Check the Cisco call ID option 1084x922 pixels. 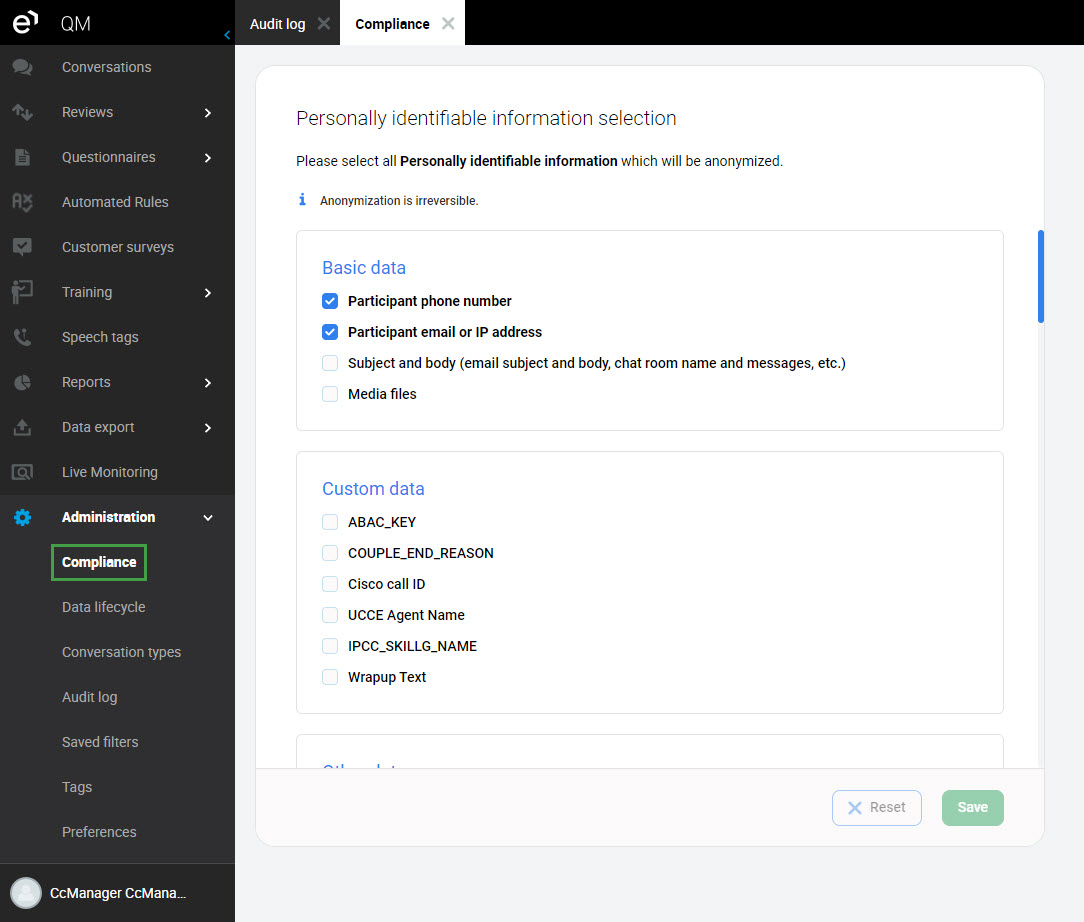click(330, 584)
